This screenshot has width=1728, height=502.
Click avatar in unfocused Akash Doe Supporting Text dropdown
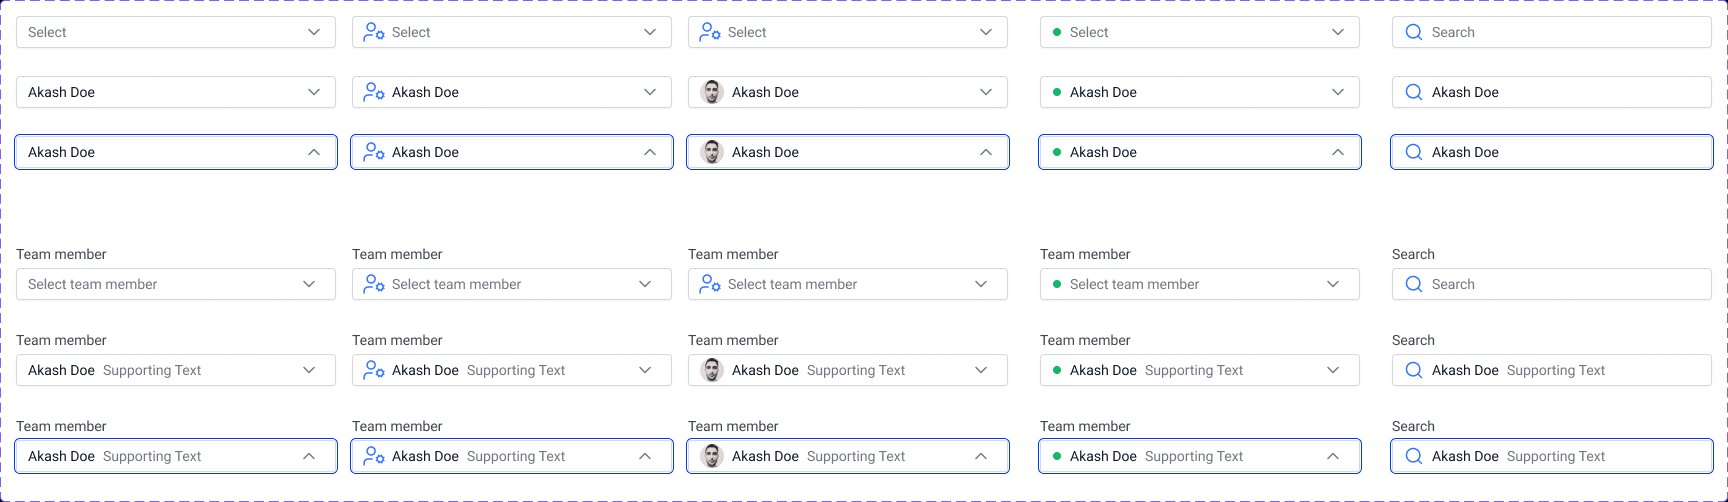[x=711, y=370]
